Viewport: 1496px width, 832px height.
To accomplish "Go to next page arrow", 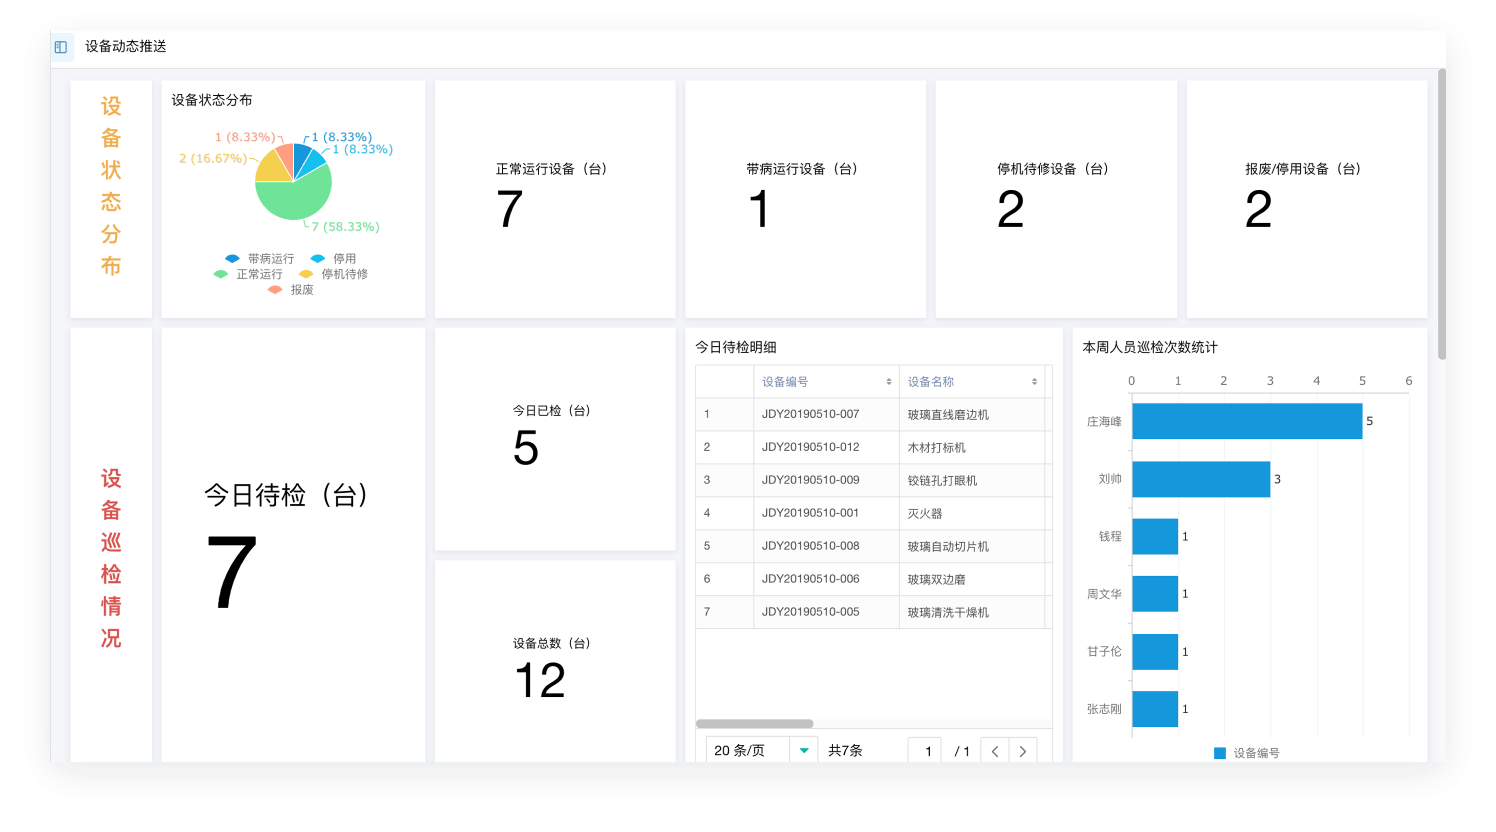I will pyautogui.click(x=1023, y=751).
